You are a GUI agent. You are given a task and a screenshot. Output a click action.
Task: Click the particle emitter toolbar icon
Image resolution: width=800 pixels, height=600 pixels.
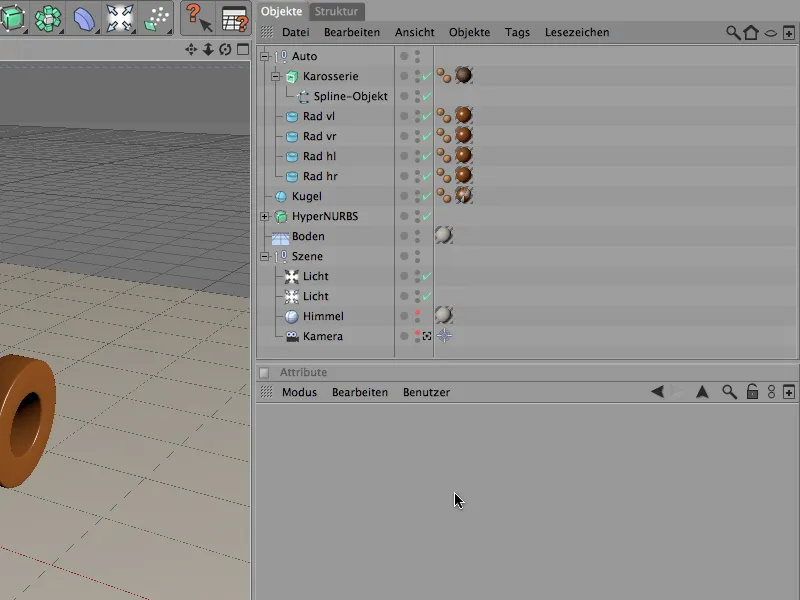[157, 18]
